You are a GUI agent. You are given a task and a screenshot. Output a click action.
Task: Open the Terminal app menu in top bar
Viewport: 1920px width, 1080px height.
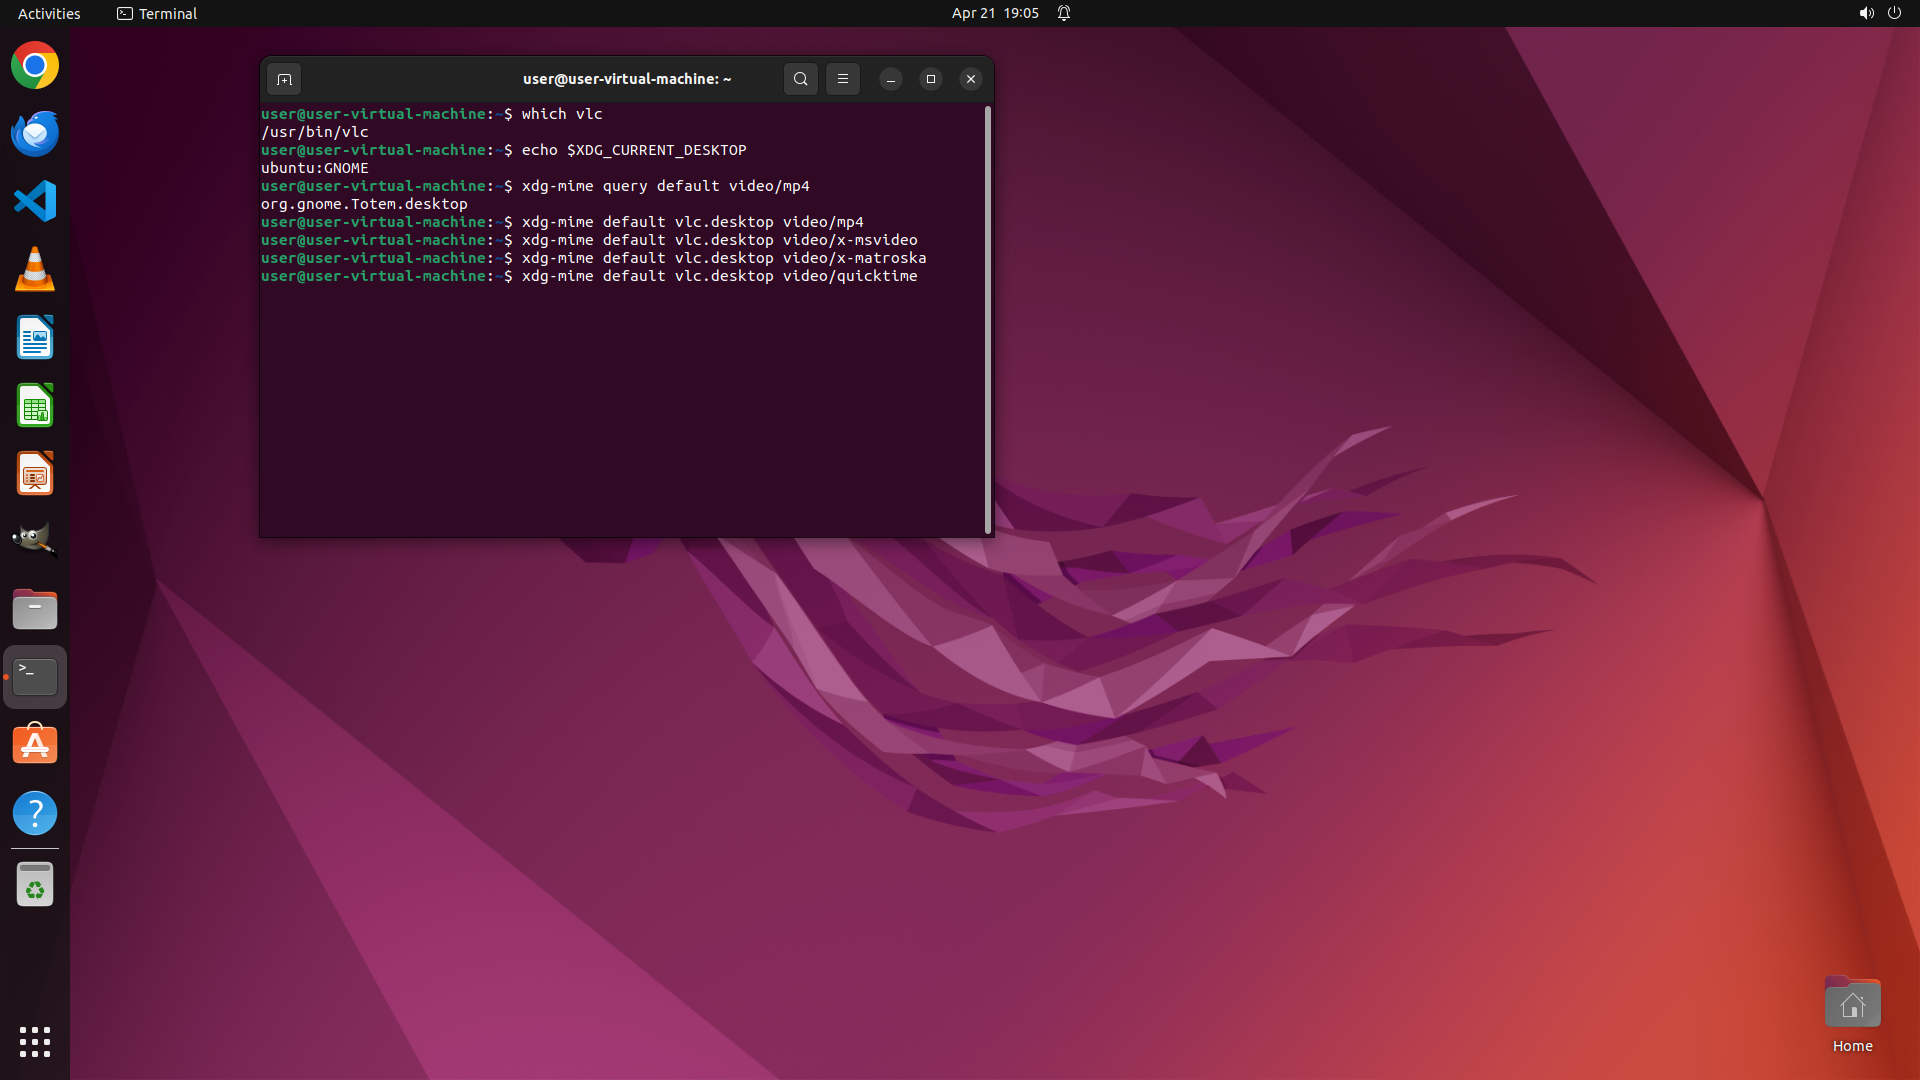click(x=157, y=13)
